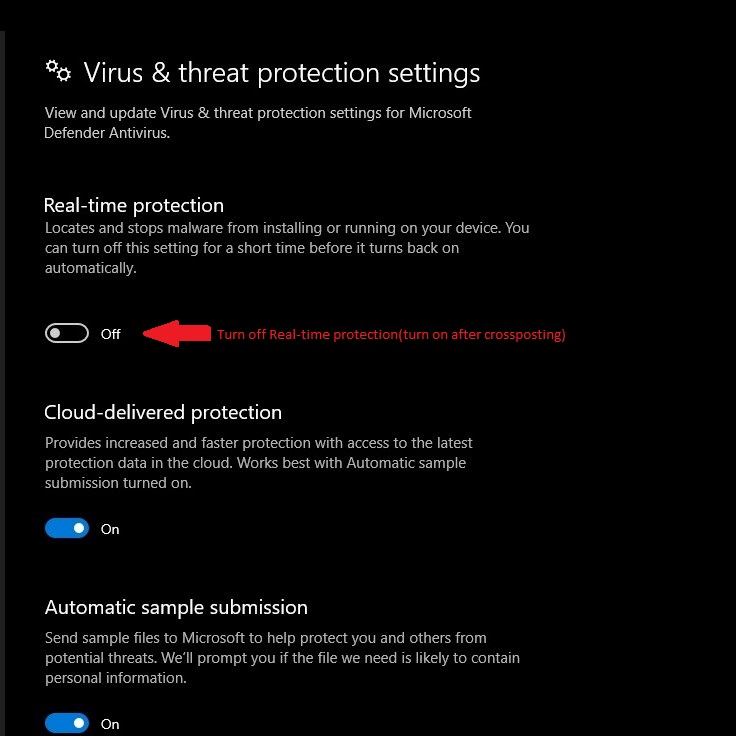Screen dimensions: 736x736
Task: Click the On label under Cloud-delivered protection
Action: click(110, 529)
